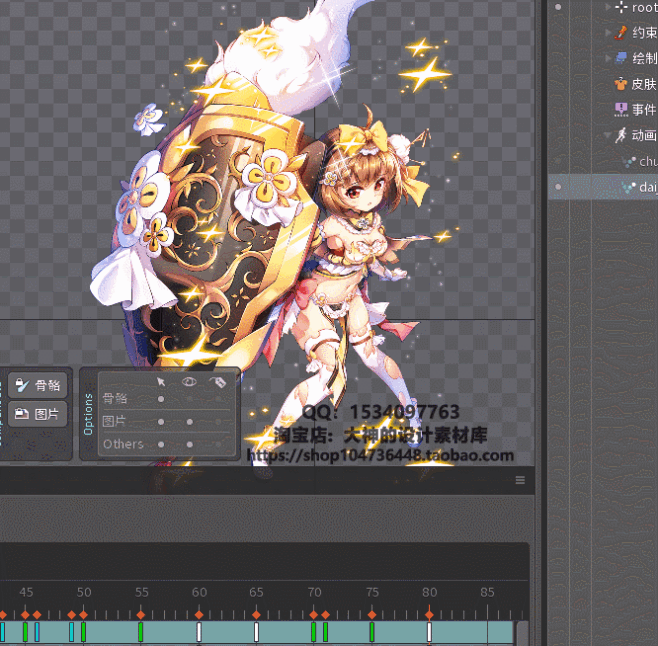Expand the root node in tree

(x=607, y=7)
